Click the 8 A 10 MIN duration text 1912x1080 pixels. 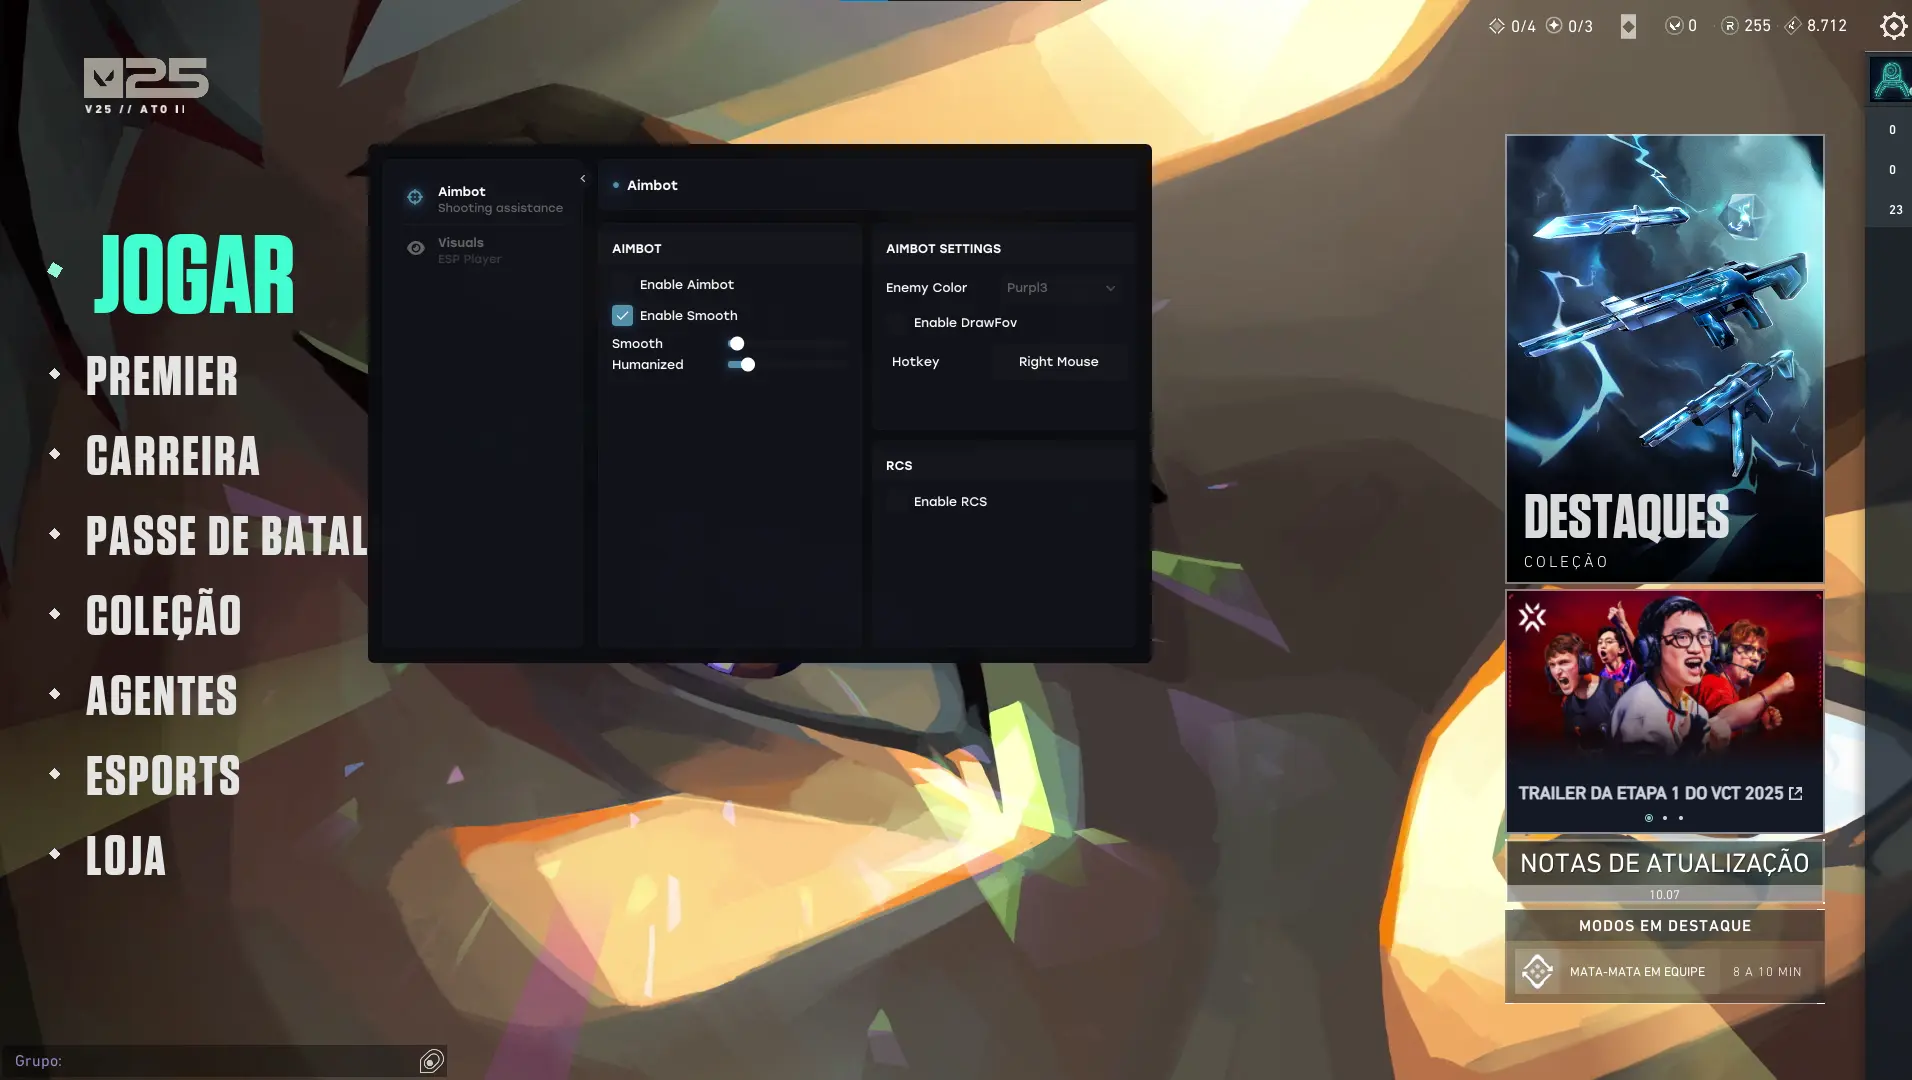click(x=1767, y=972)
